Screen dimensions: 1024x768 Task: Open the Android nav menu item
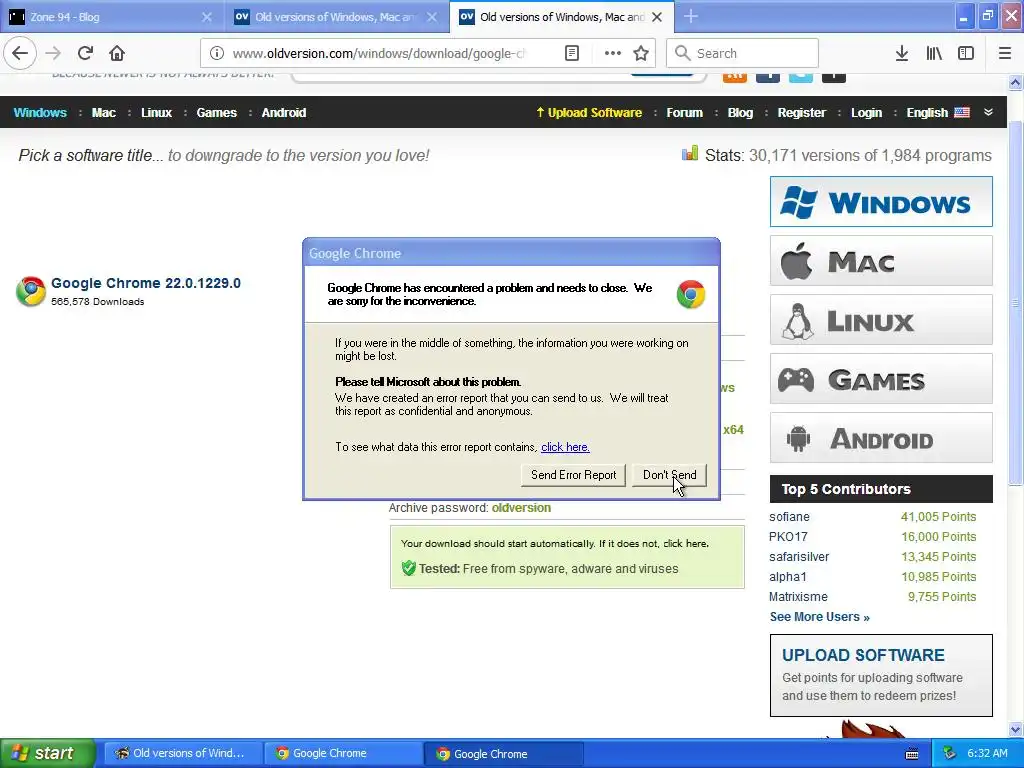point(284,112)
